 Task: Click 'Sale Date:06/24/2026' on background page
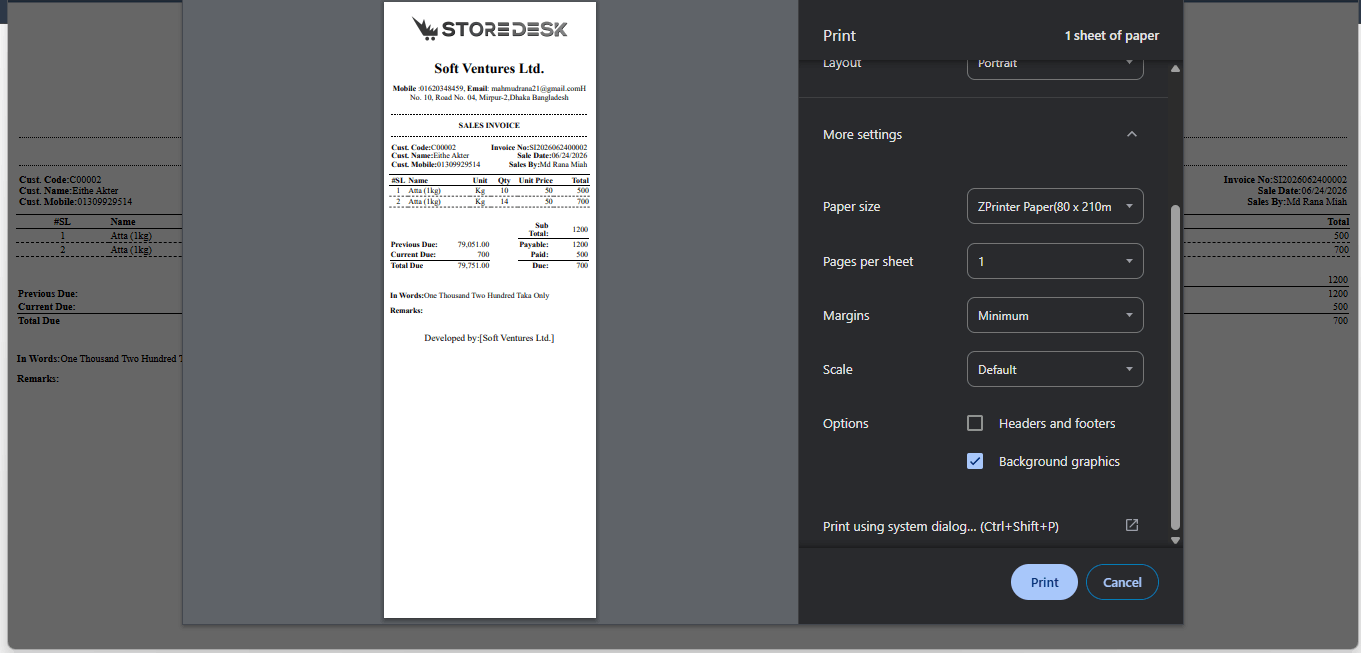[x=1302, y=191]
